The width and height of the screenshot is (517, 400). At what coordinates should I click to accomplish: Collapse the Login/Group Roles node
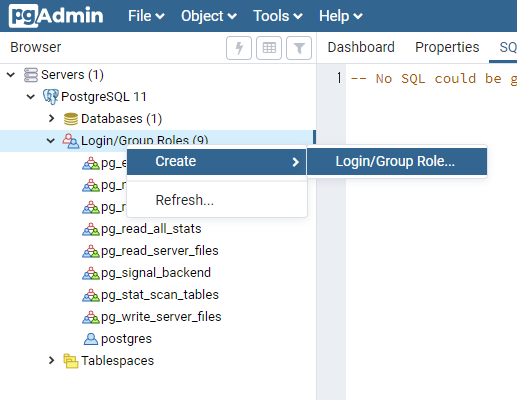pos(51,141)
